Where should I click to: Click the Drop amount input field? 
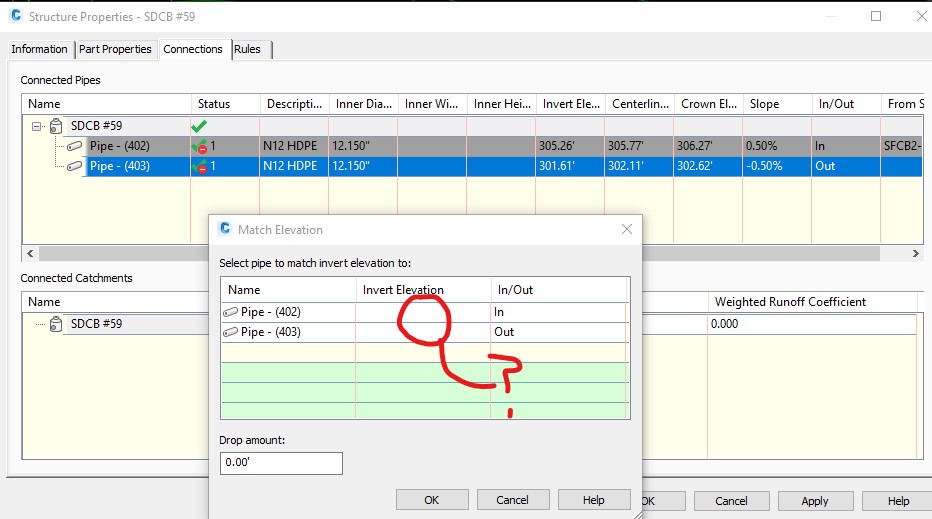(281, 463)
